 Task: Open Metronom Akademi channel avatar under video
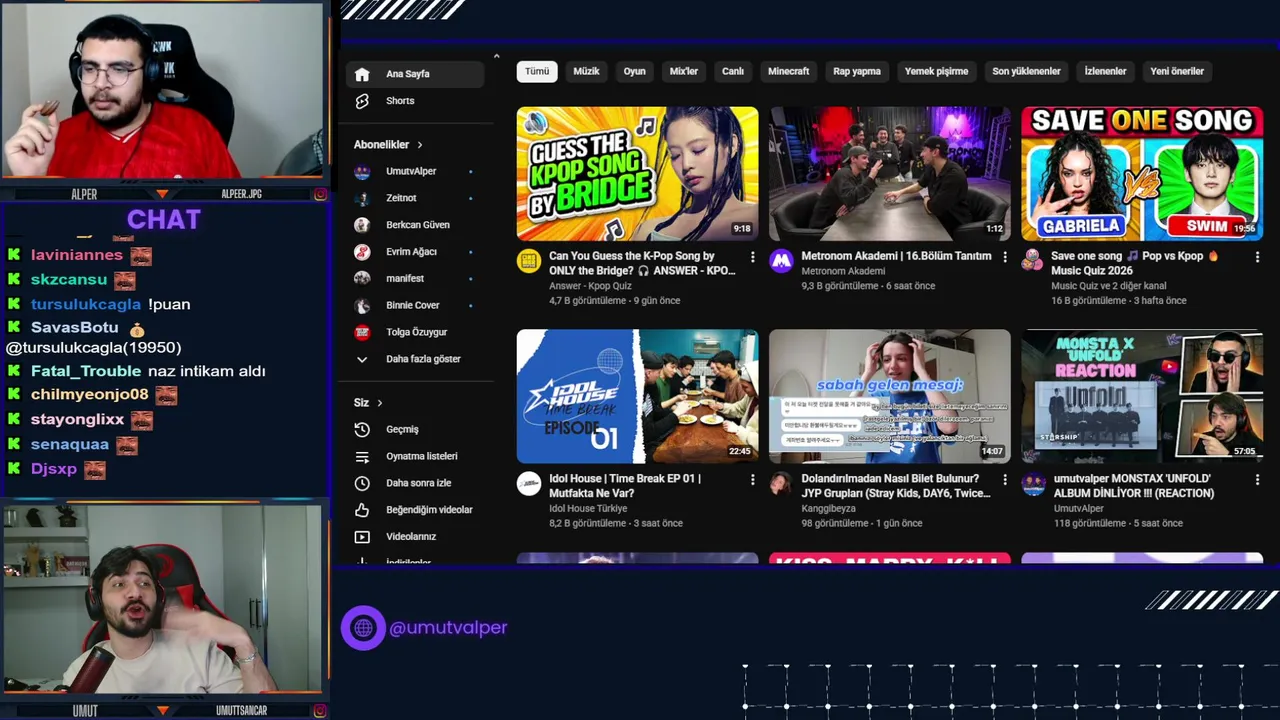[x=781, y=261]
